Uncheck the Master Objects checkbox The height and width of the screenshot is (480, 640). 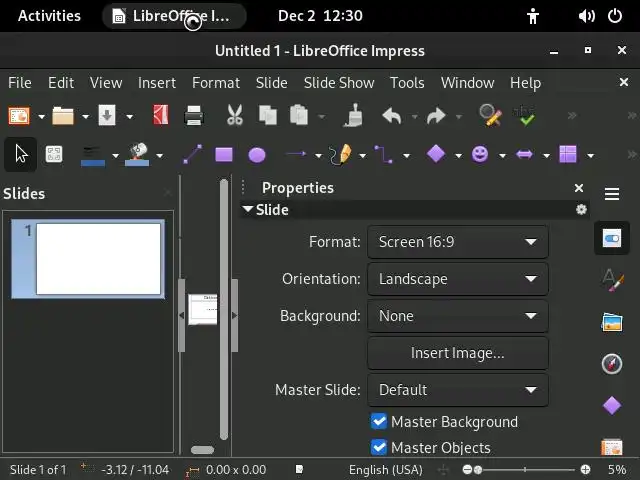pos(379,447)
